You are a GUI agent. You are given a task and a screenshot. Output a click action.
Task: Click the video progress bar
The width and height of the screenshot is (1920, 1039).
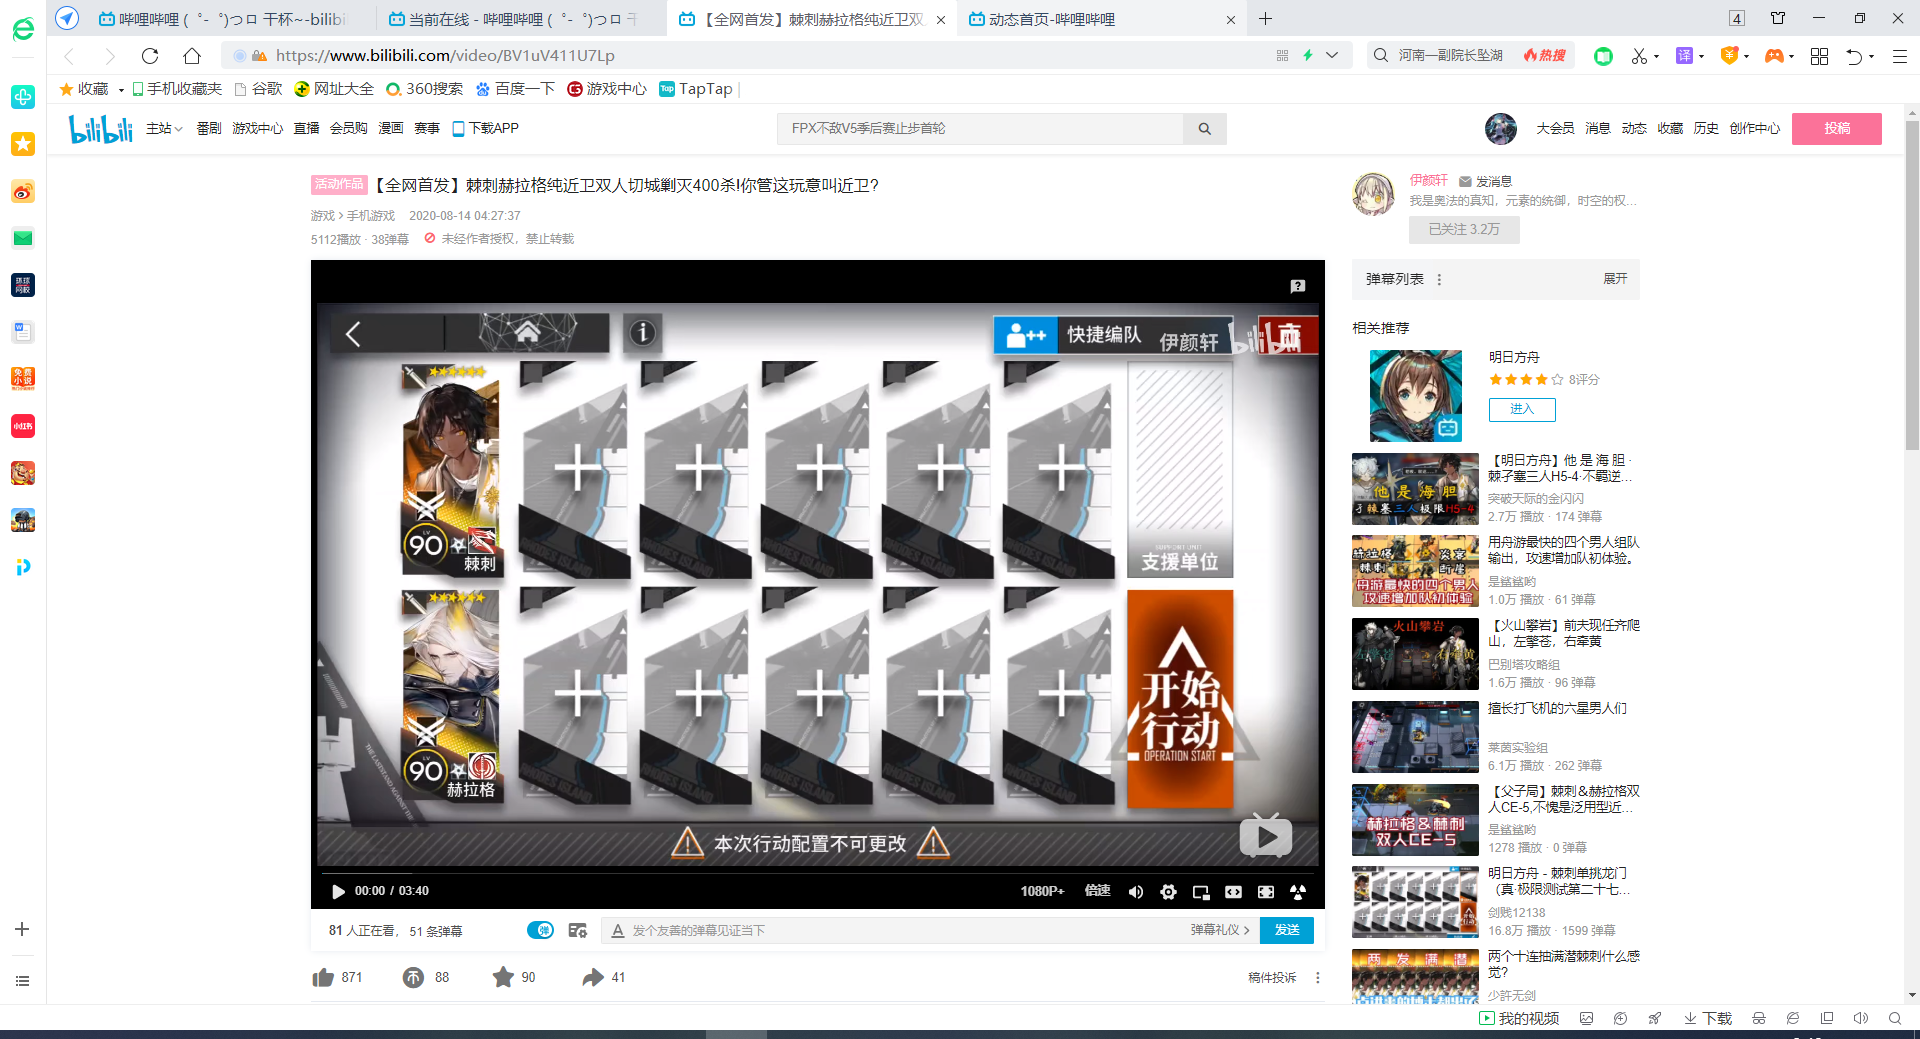tap(817, 873)
